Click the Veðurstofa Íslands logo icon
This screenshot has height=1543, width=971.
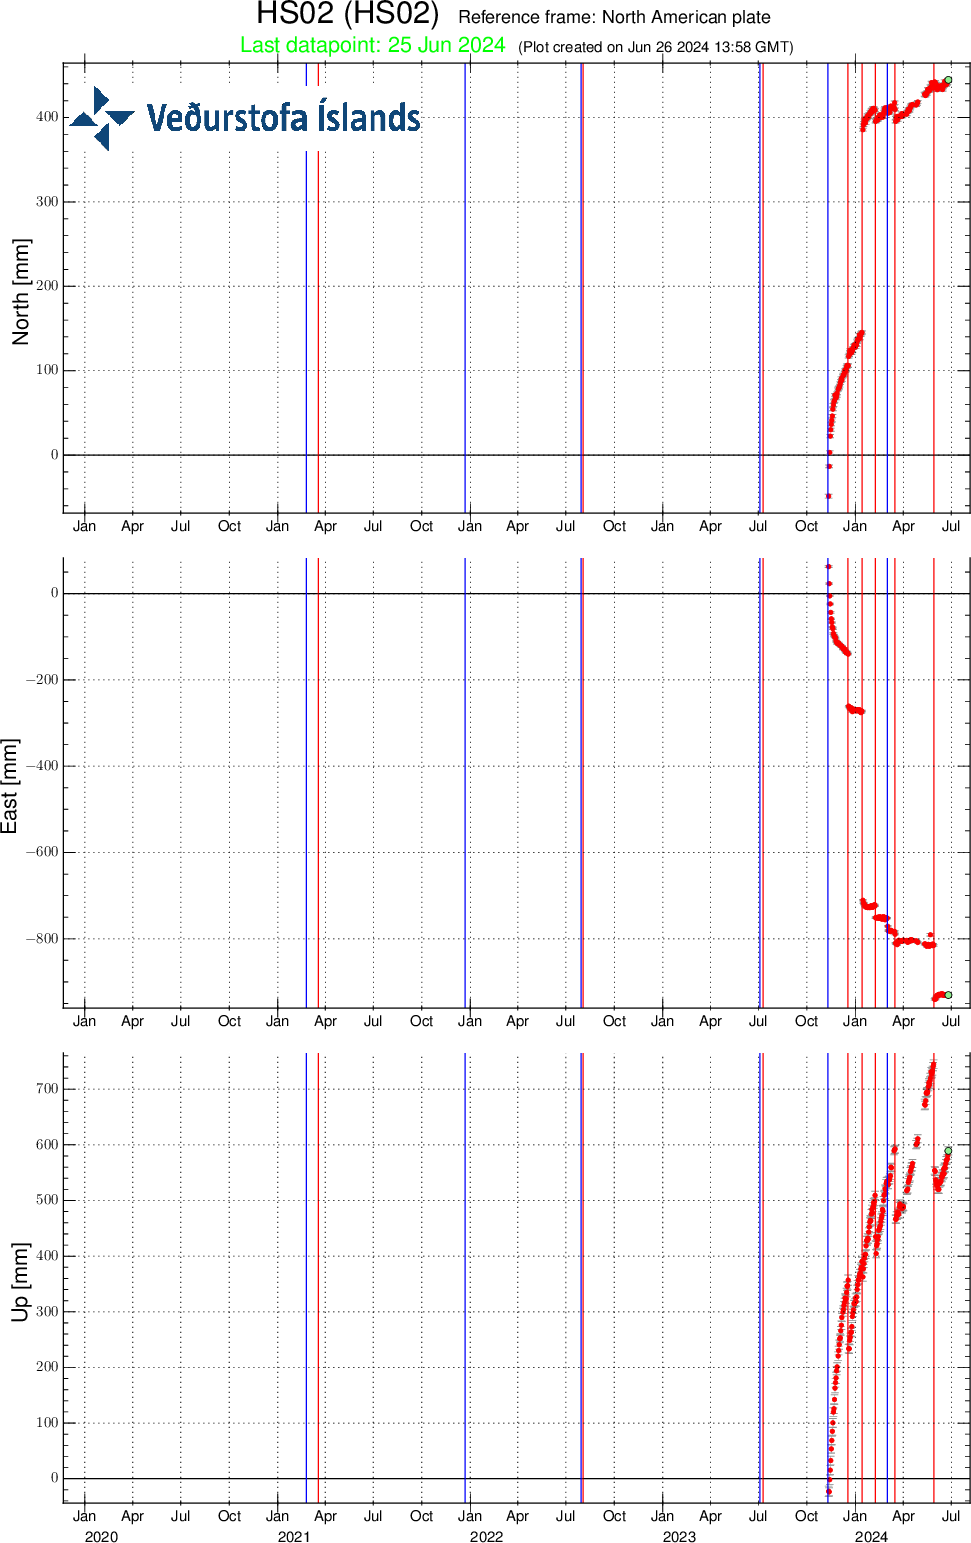coord(103,115)
